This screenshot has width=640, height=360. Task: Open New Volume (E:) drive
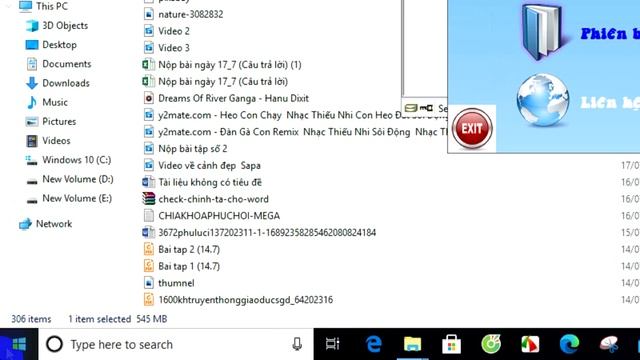(x=77, y=198)
